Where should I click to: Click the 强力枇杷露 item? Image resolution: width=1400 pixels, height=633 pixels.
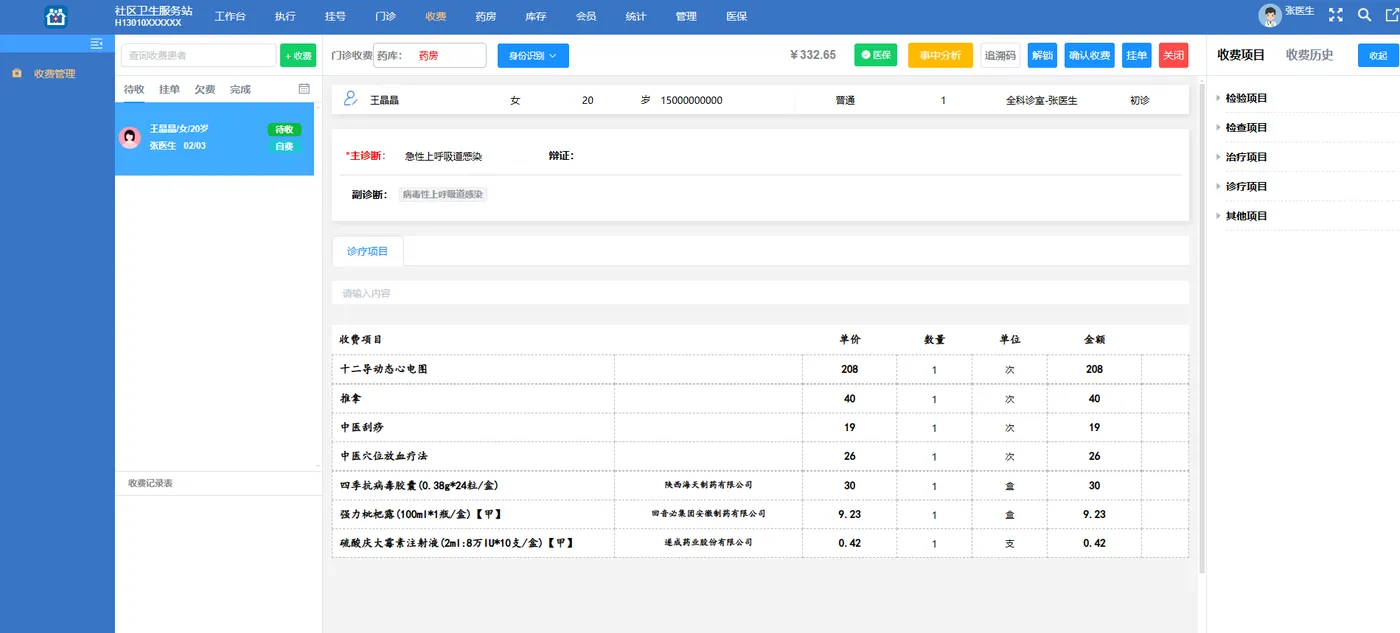(x=760, y=514)
